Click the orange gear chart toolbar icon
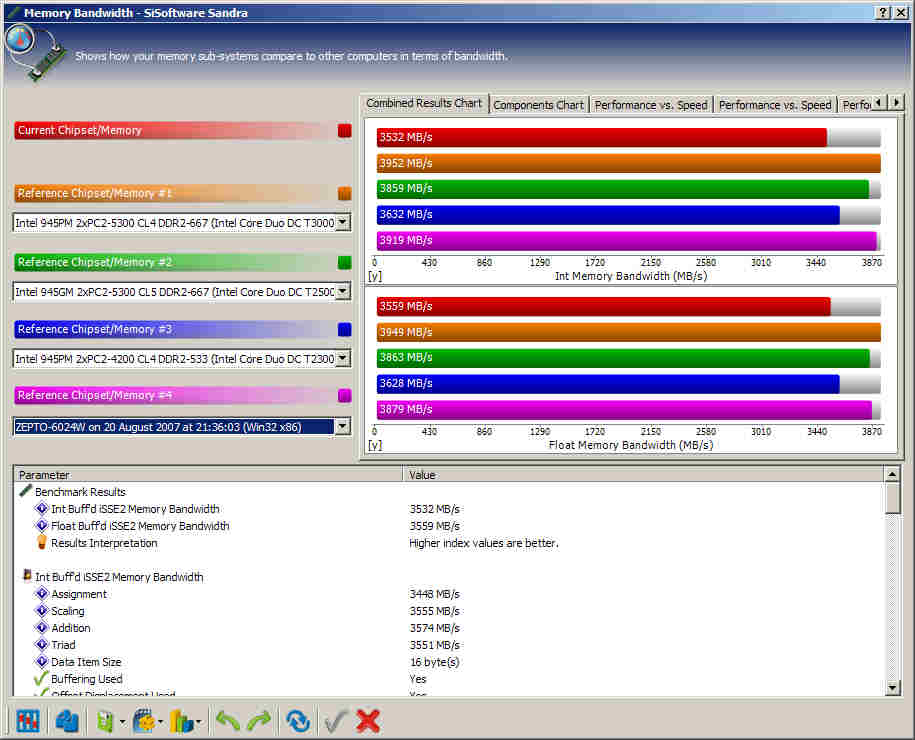This screenshot has width=915, height=740. point(144,720)
